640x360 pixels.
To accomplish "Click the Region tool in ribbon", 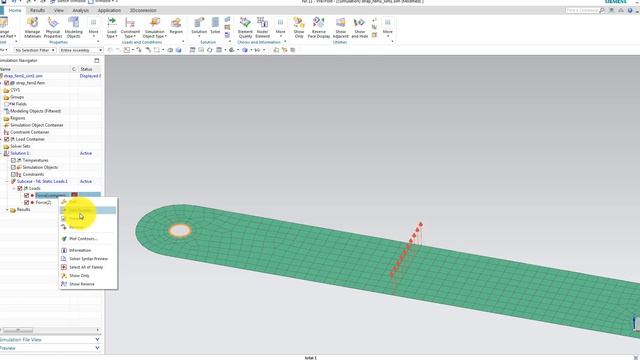I will pyautogui.click(x=176, y=26).
